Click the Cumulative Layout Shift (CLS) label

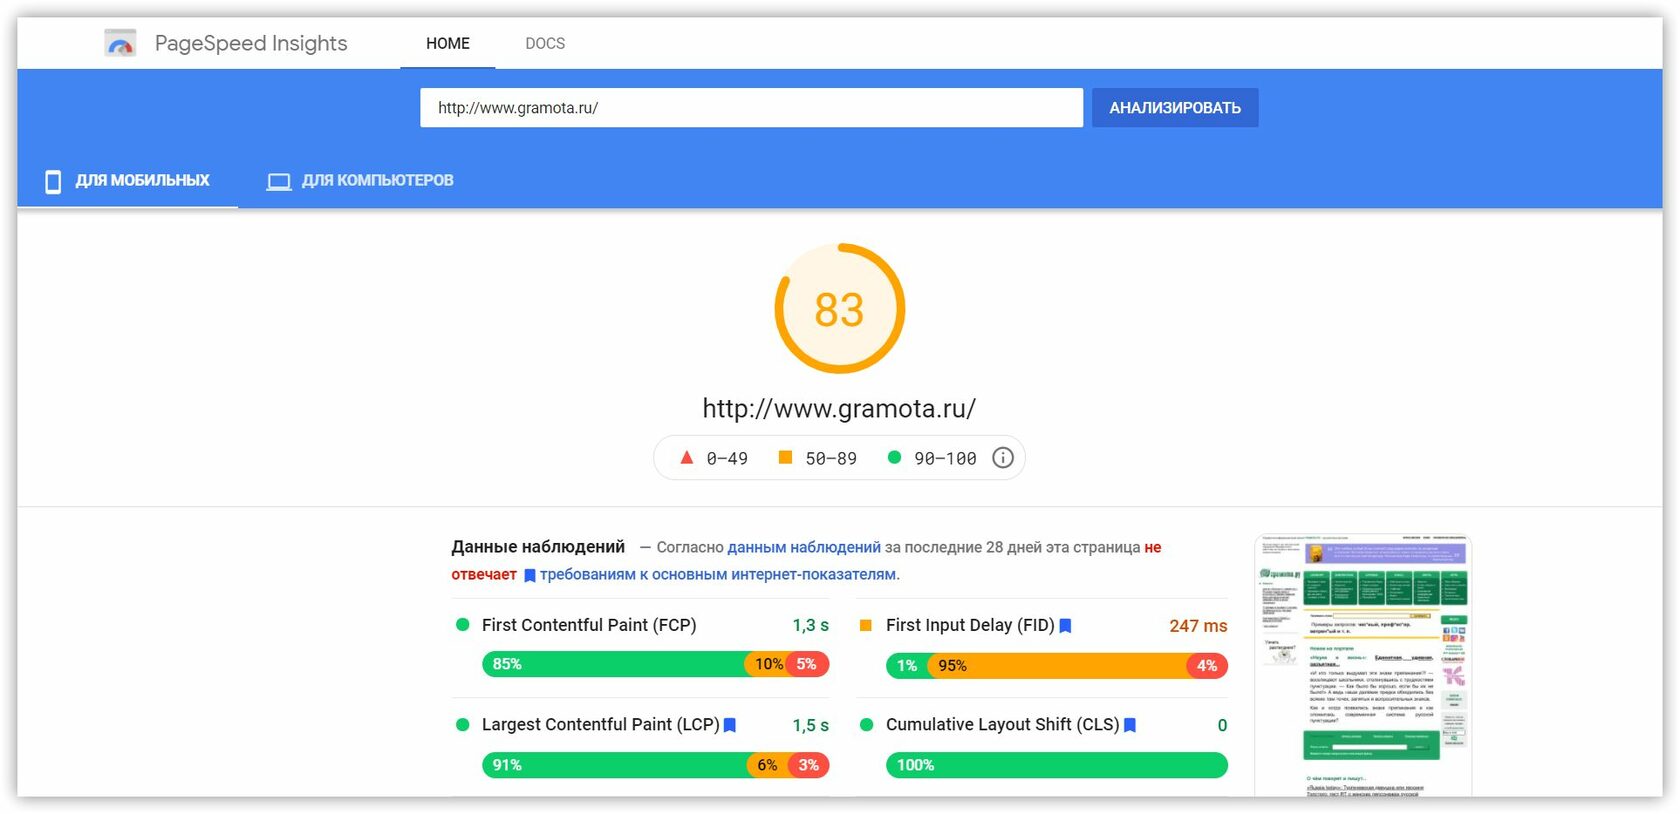1002,724
